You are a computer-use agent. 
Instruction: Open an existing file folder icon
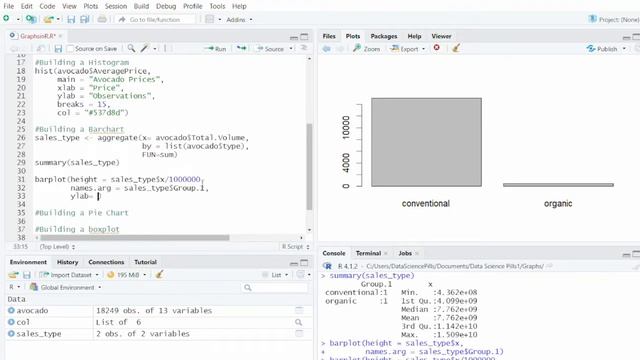[49, 19]
